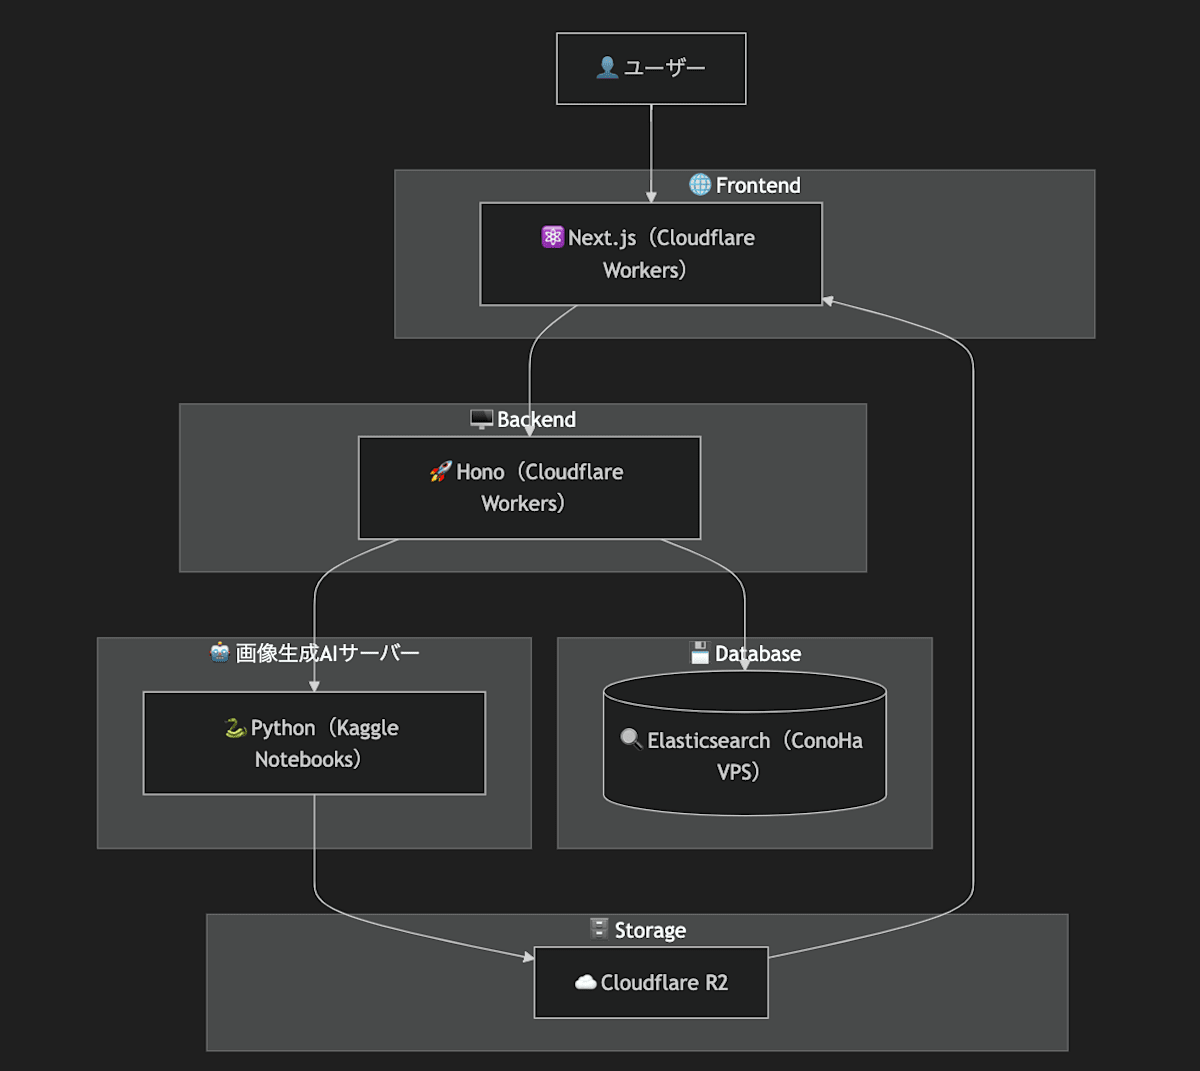Click the monitor icon beside Backend
This screenshot has height=1071, width=1200.
(482, 419)
